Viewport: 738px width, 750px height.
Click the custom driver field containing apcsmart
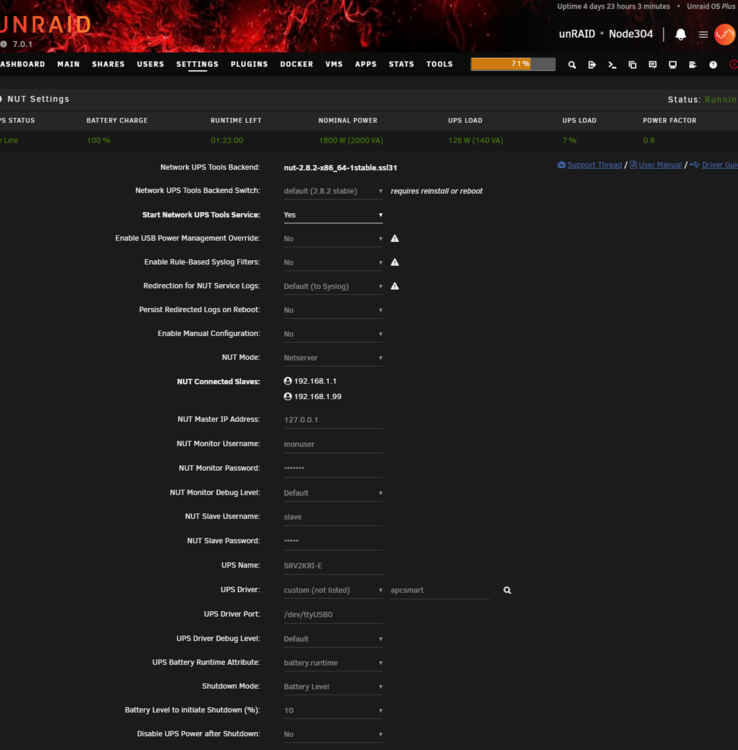point(440,590)
